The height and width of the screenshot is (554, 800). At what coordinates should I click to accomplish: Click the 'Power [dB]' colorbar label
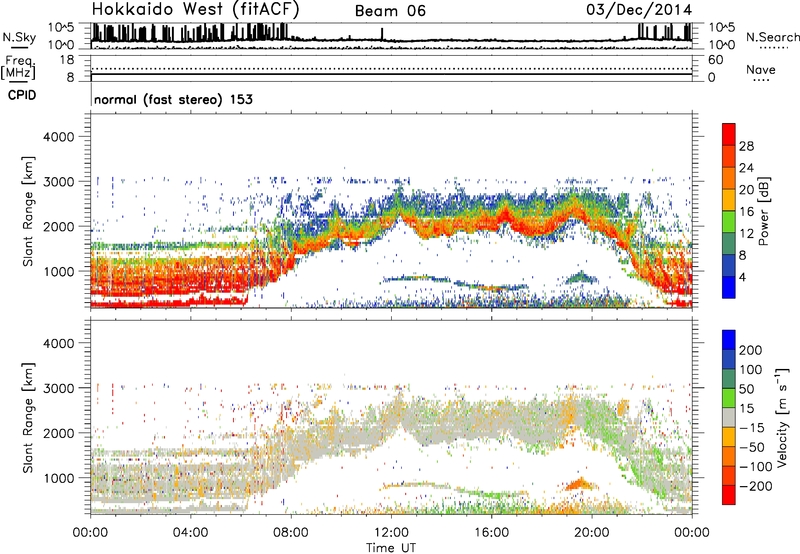[x=763, y=211]
